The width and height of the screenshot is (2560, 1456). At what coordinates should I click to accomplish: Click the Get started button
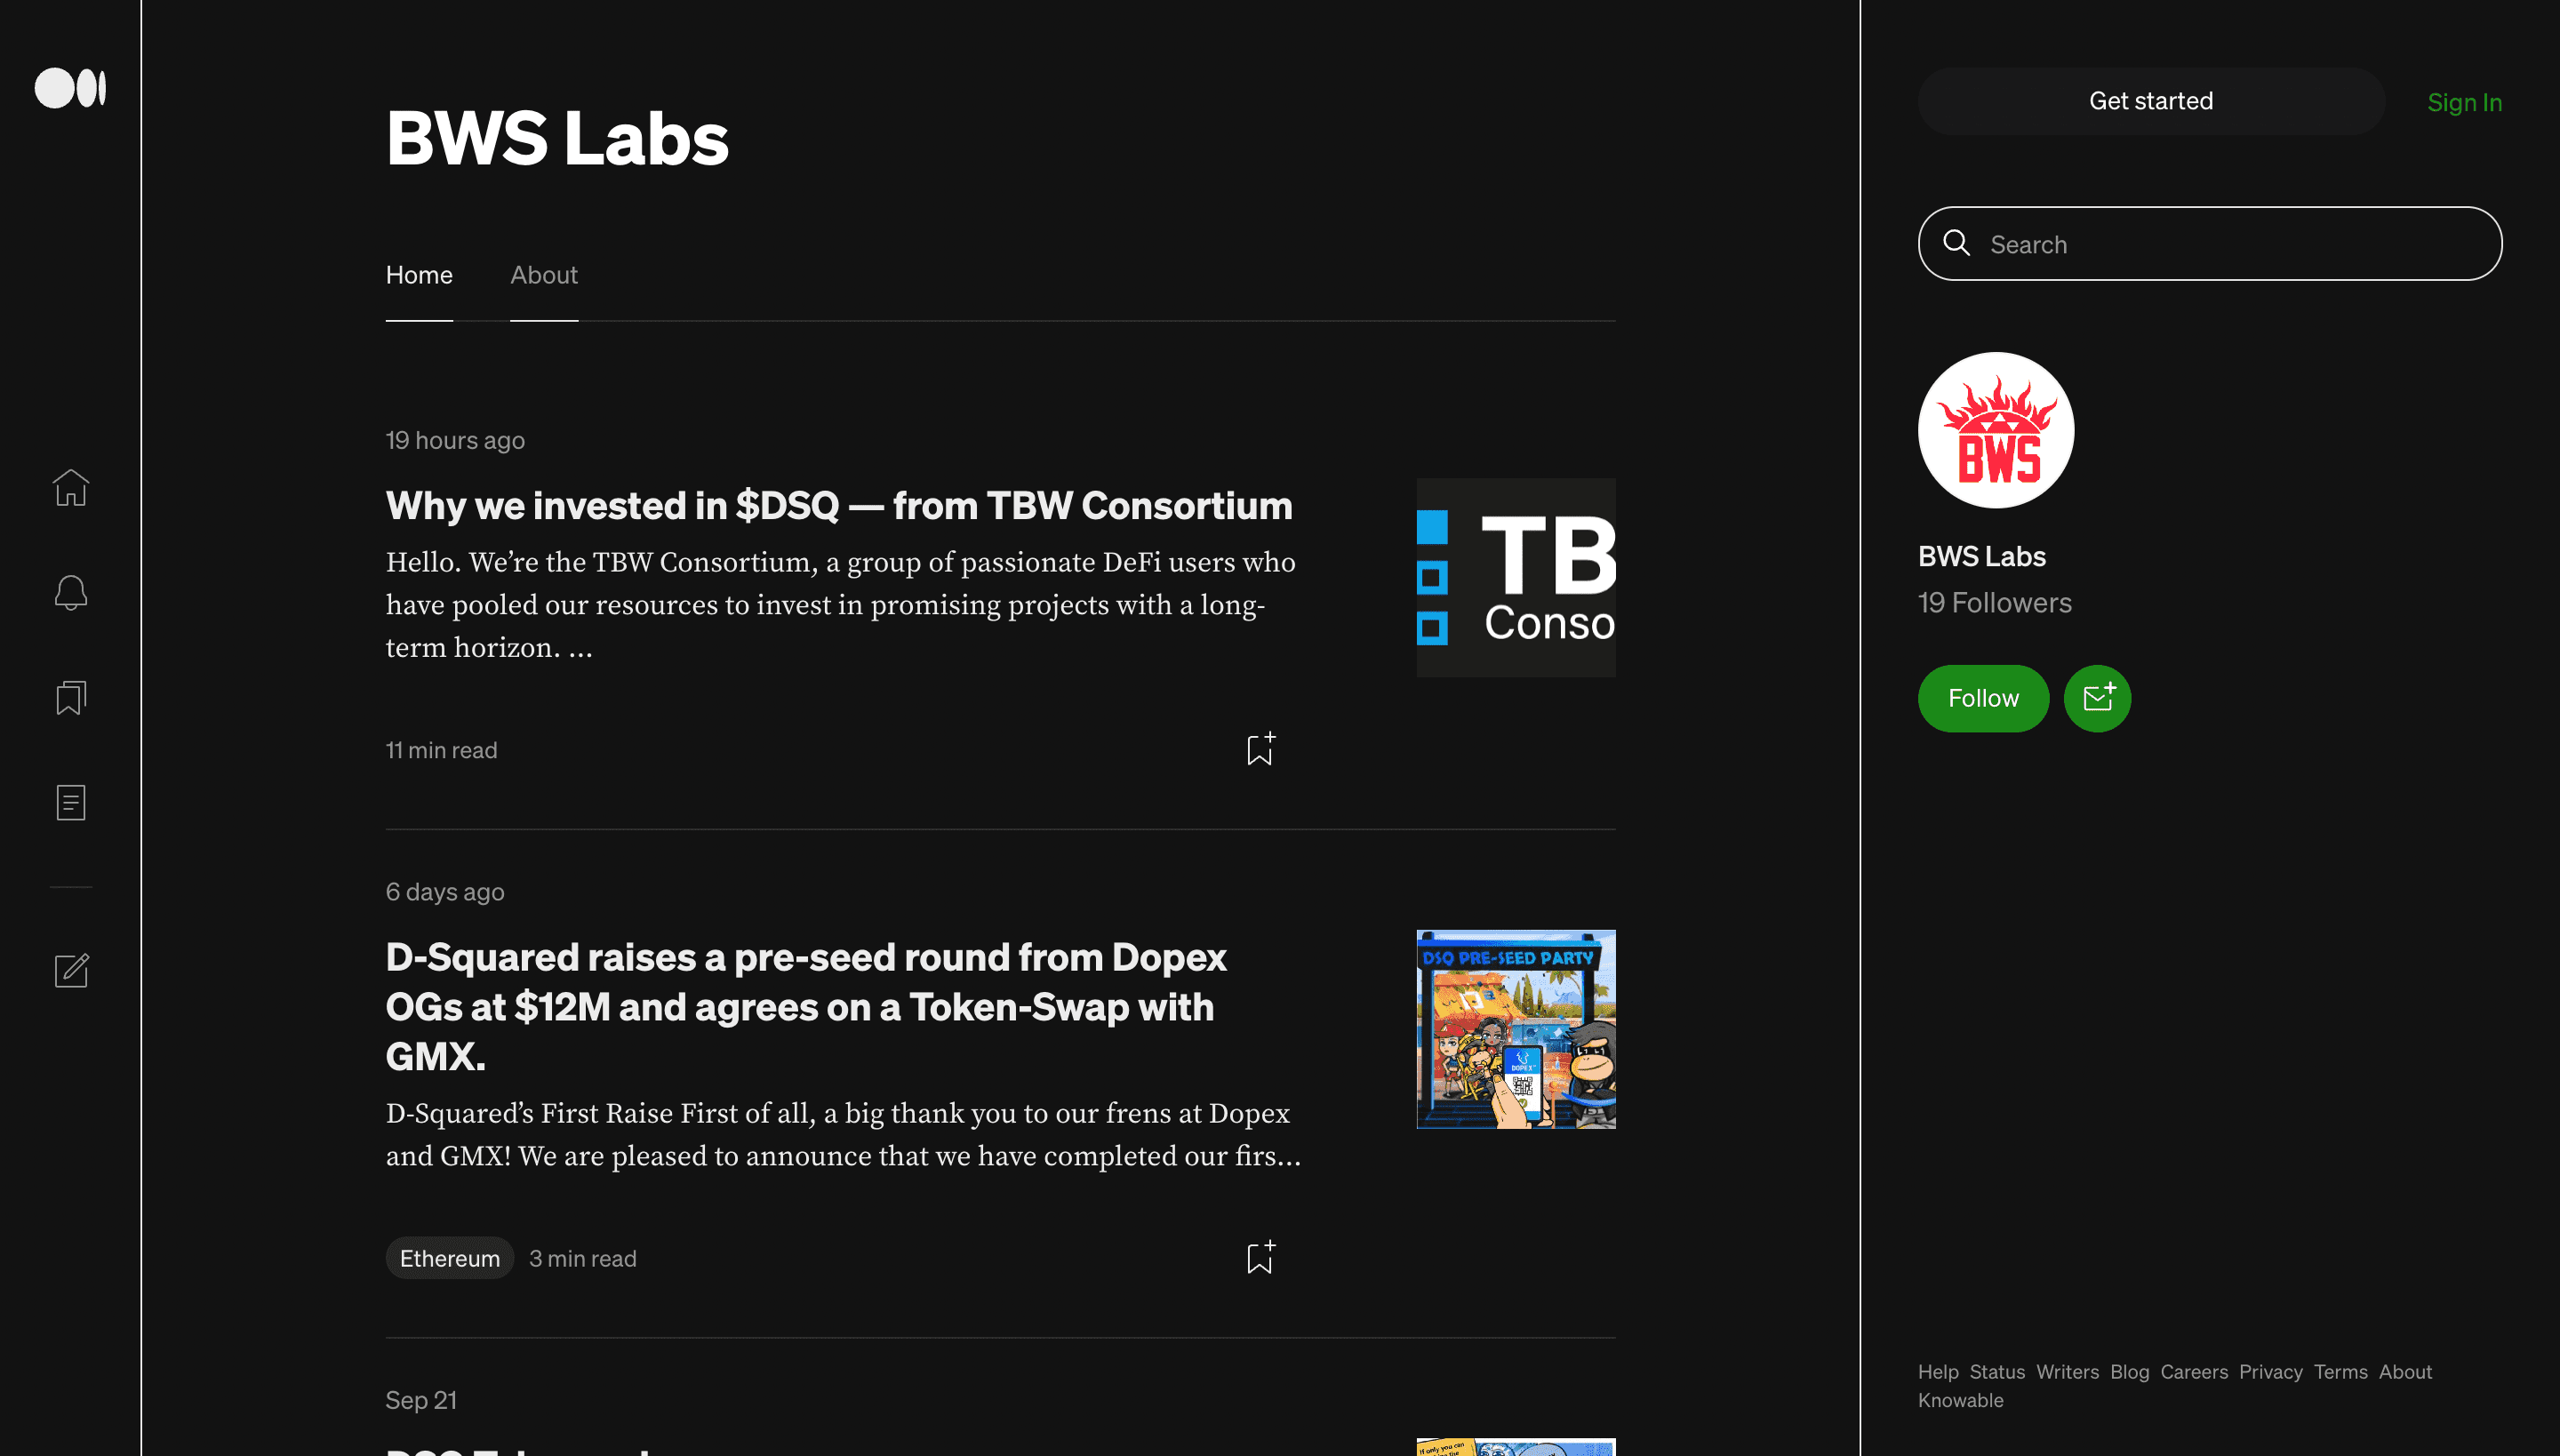tap(2150, 101)
